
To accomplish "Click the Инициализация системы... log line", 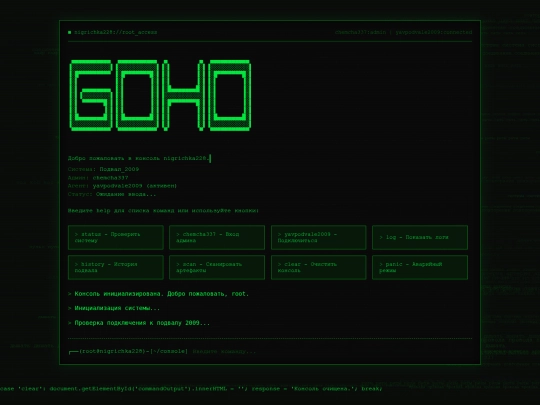I will pyautogui.click(x=114, y=308).
